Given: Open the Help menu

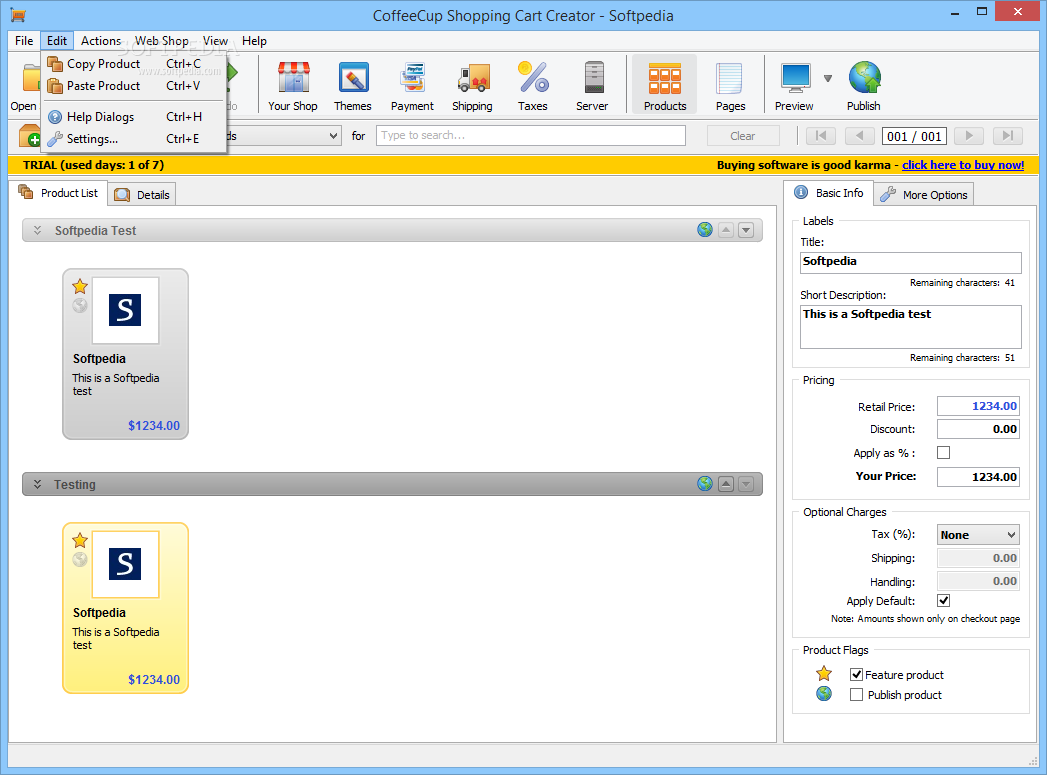Looking at the screenshot, I should tap(254, 41).
